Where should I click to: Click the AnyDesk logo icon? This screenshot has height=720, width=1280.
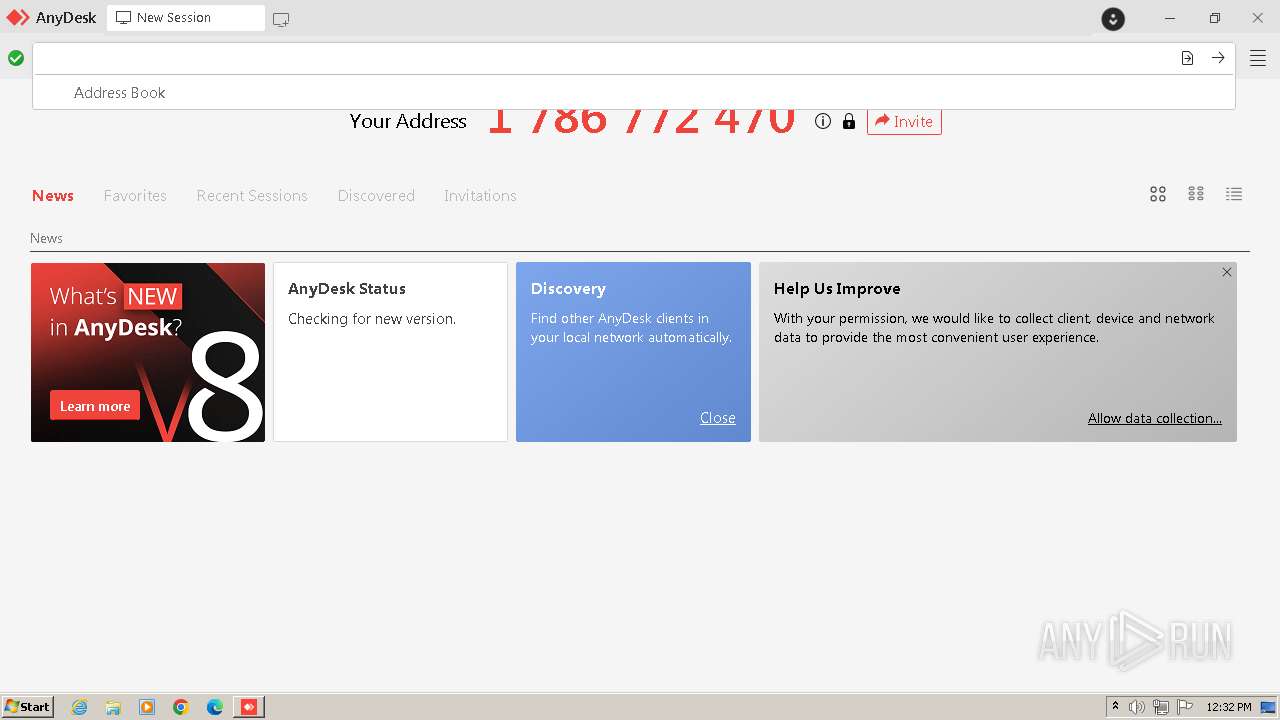point(18,18)
